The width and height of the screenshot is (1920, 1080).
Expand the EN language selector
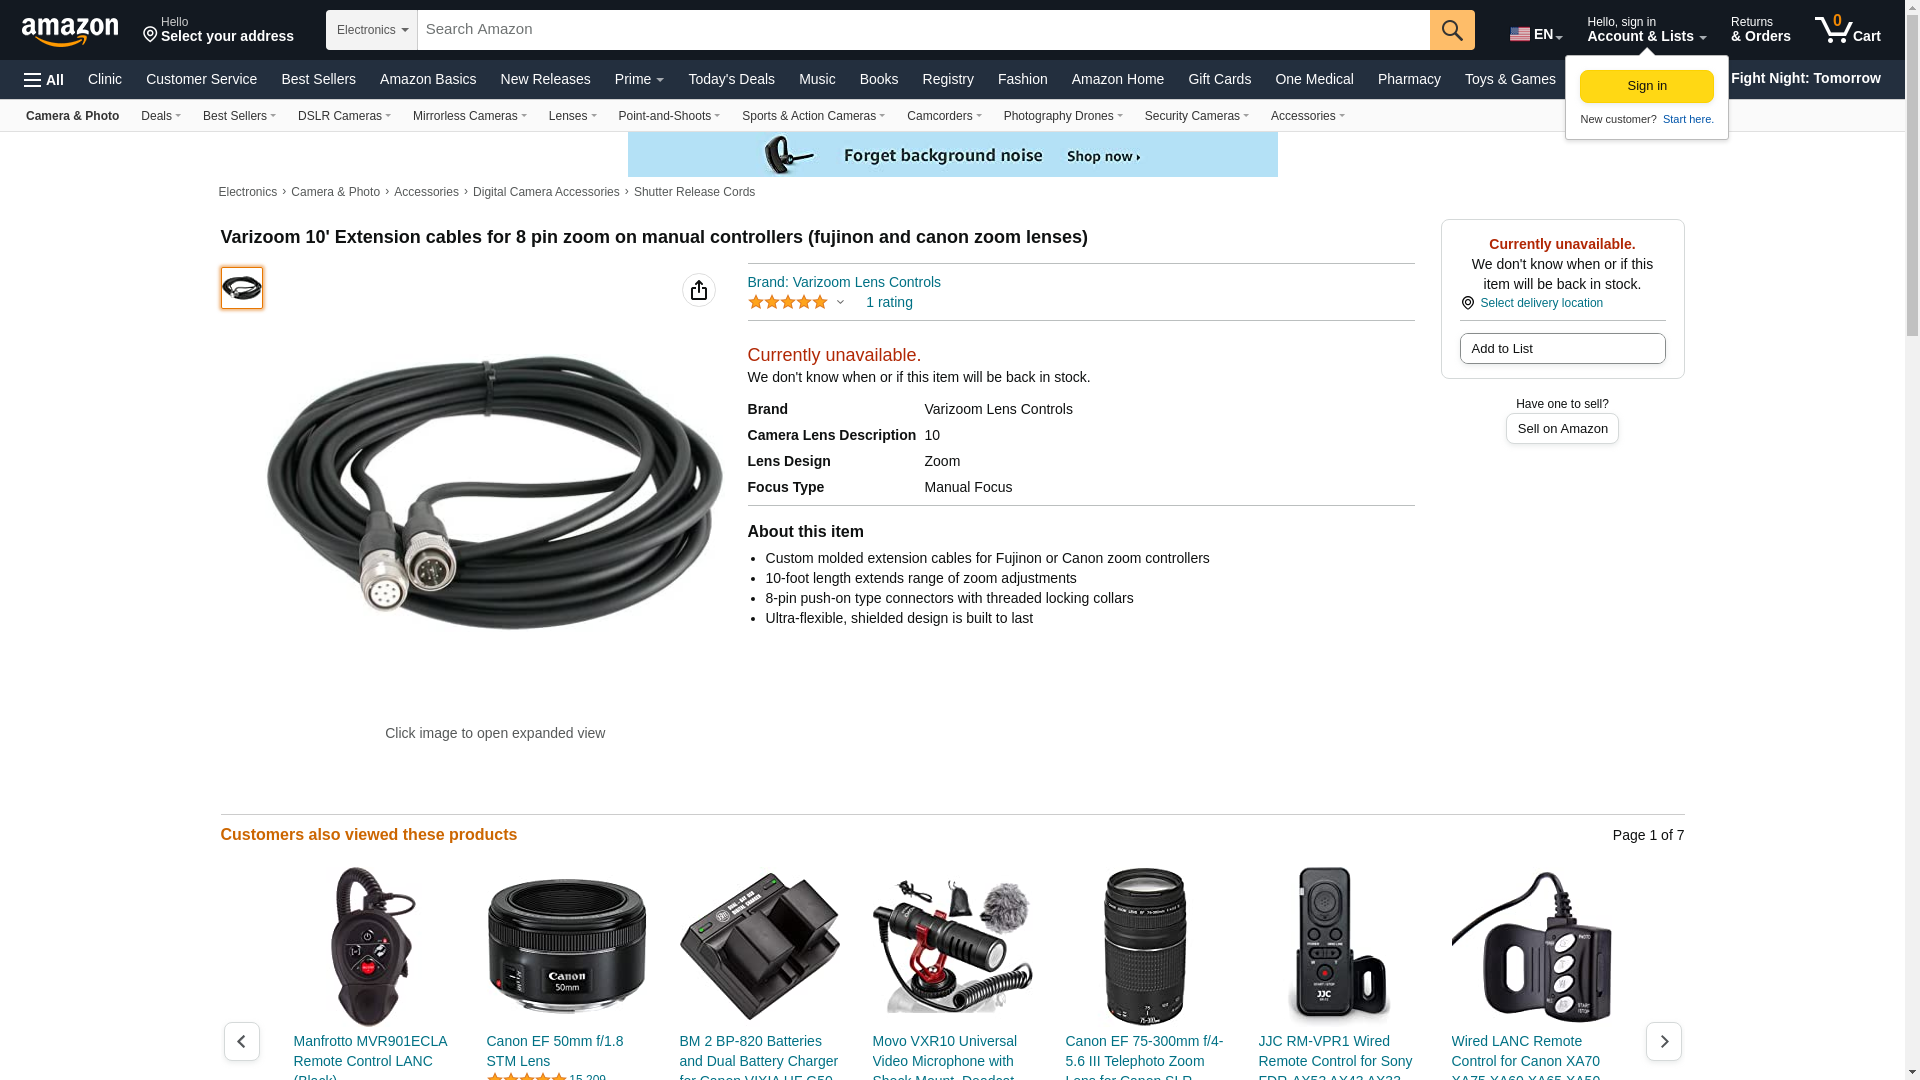1536,34
